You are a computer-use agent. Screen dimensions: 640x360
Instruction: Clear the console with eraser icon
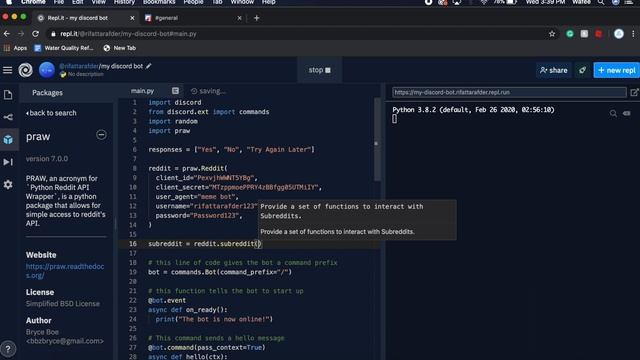(627, 113)
